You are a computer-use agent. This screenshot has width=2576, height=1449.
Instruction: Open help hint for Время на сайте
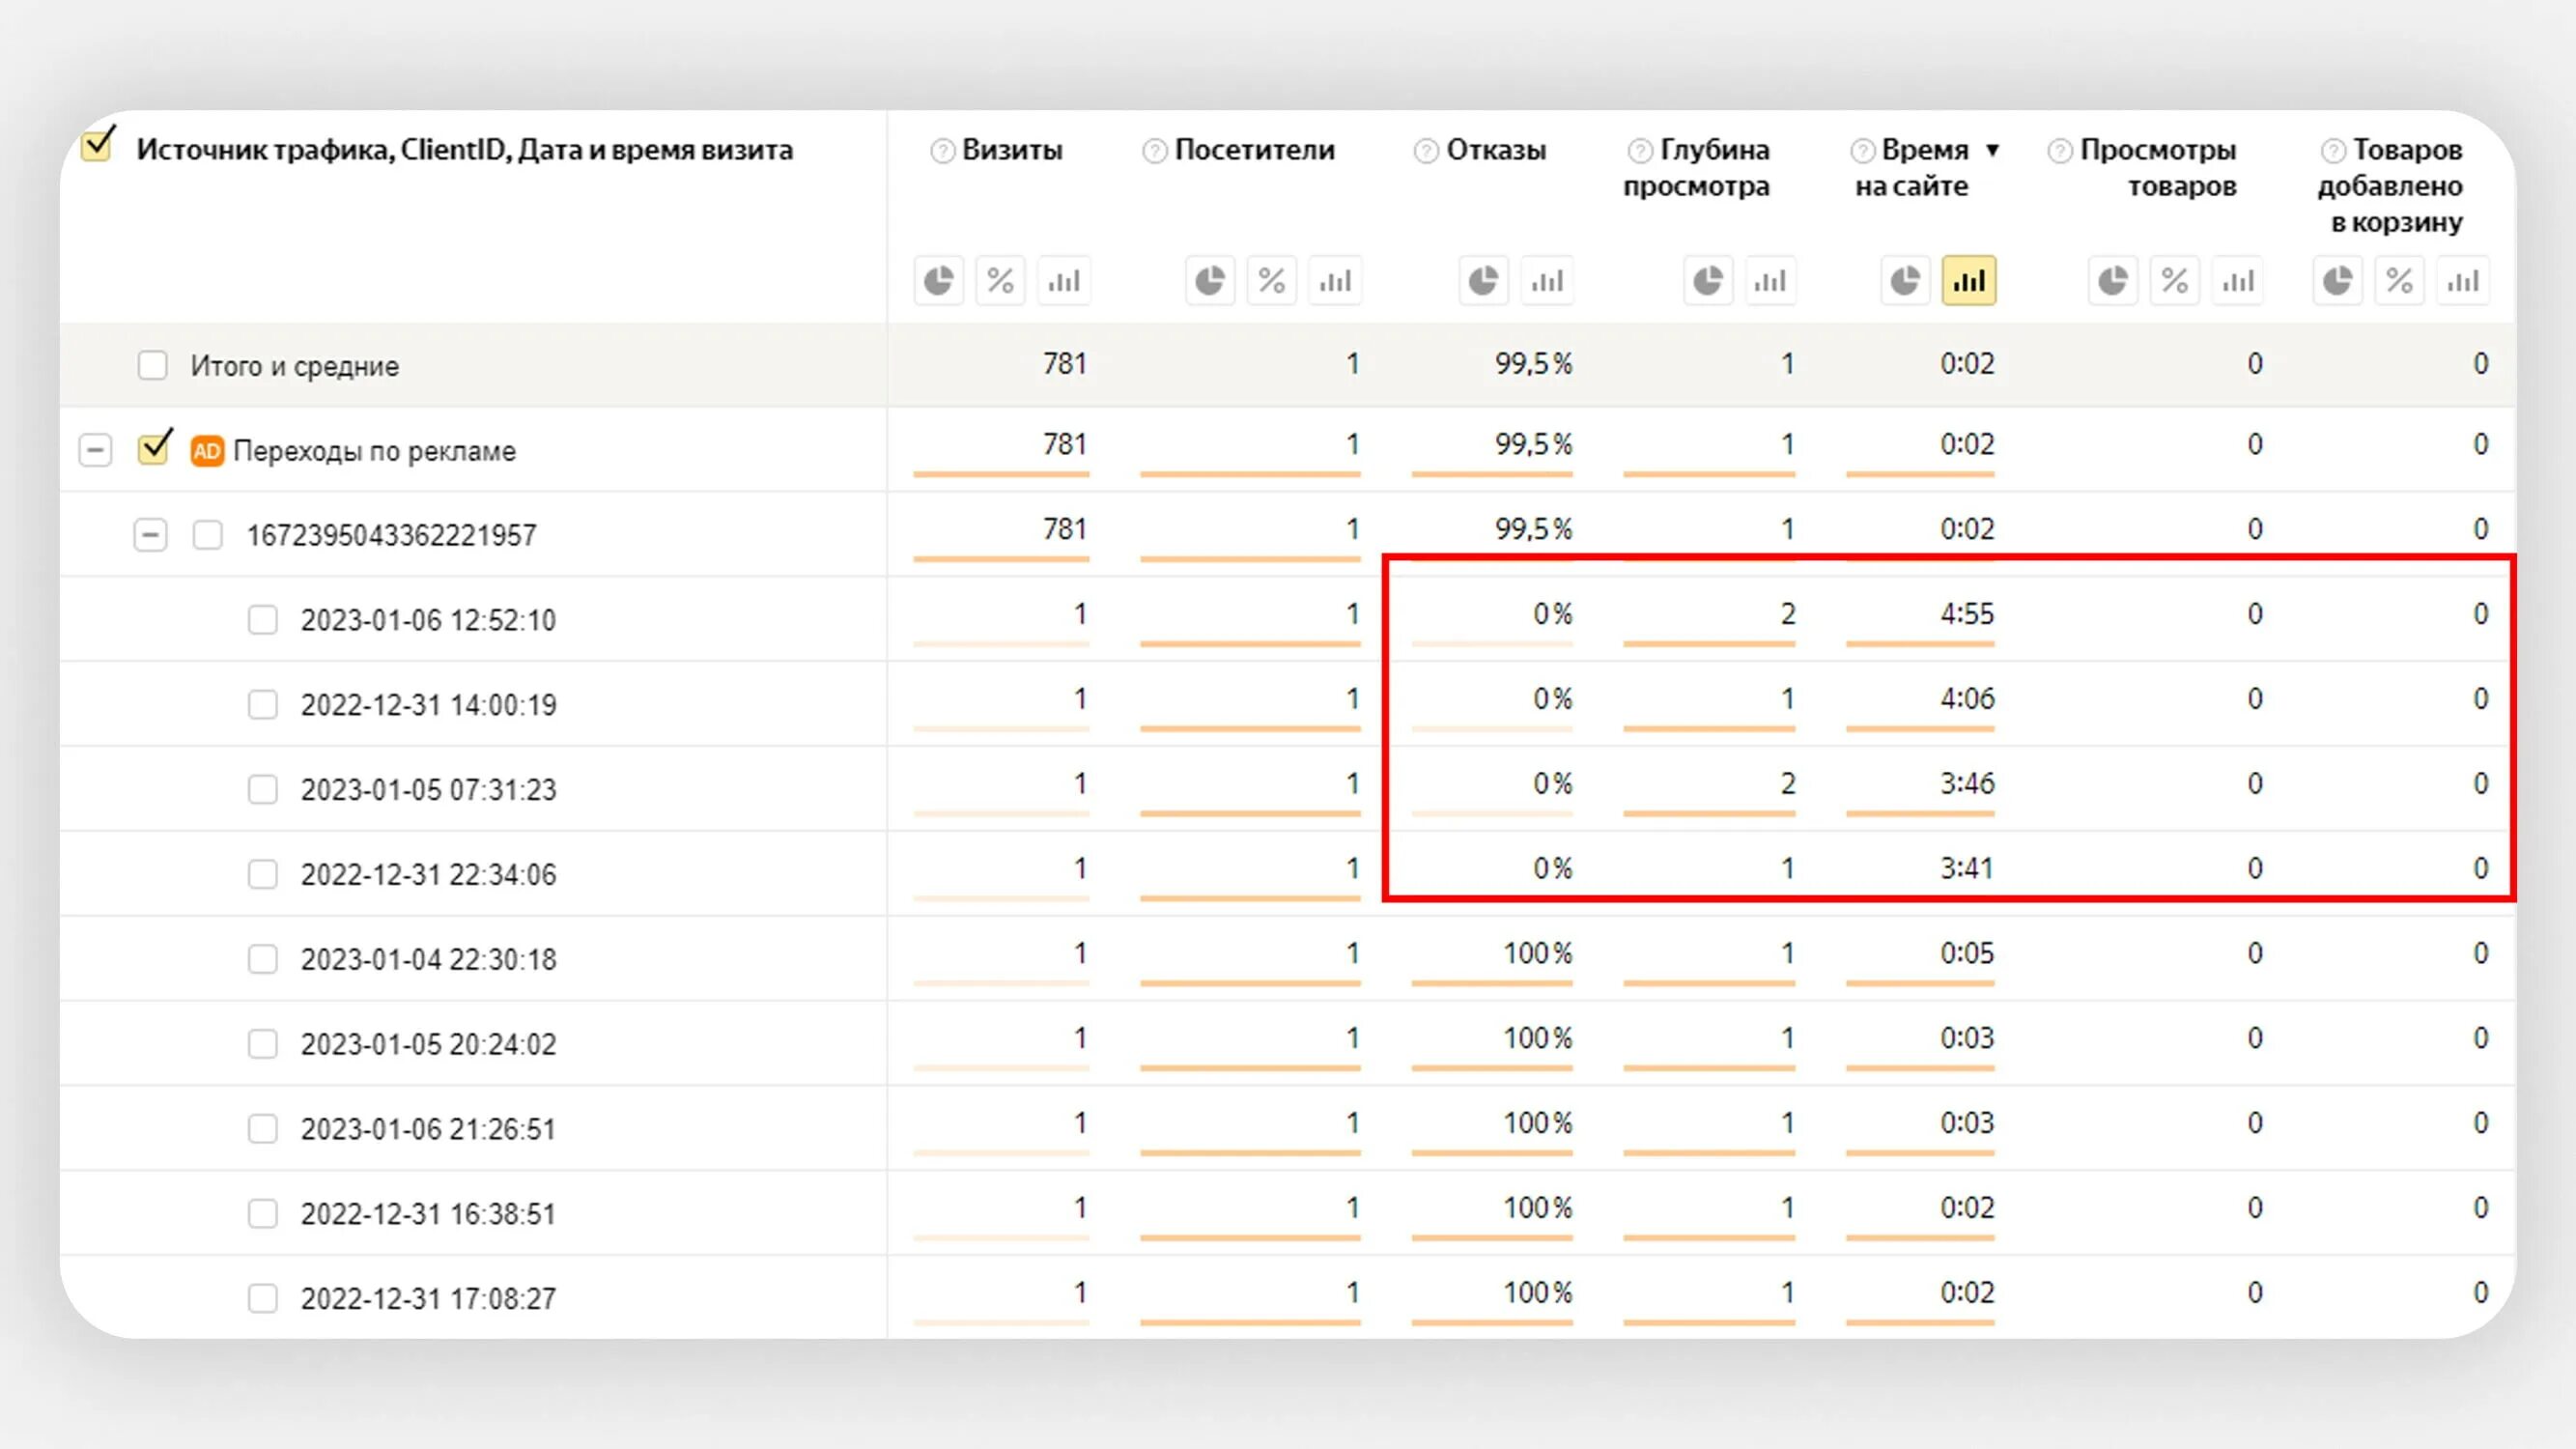tap(1862, 151)
